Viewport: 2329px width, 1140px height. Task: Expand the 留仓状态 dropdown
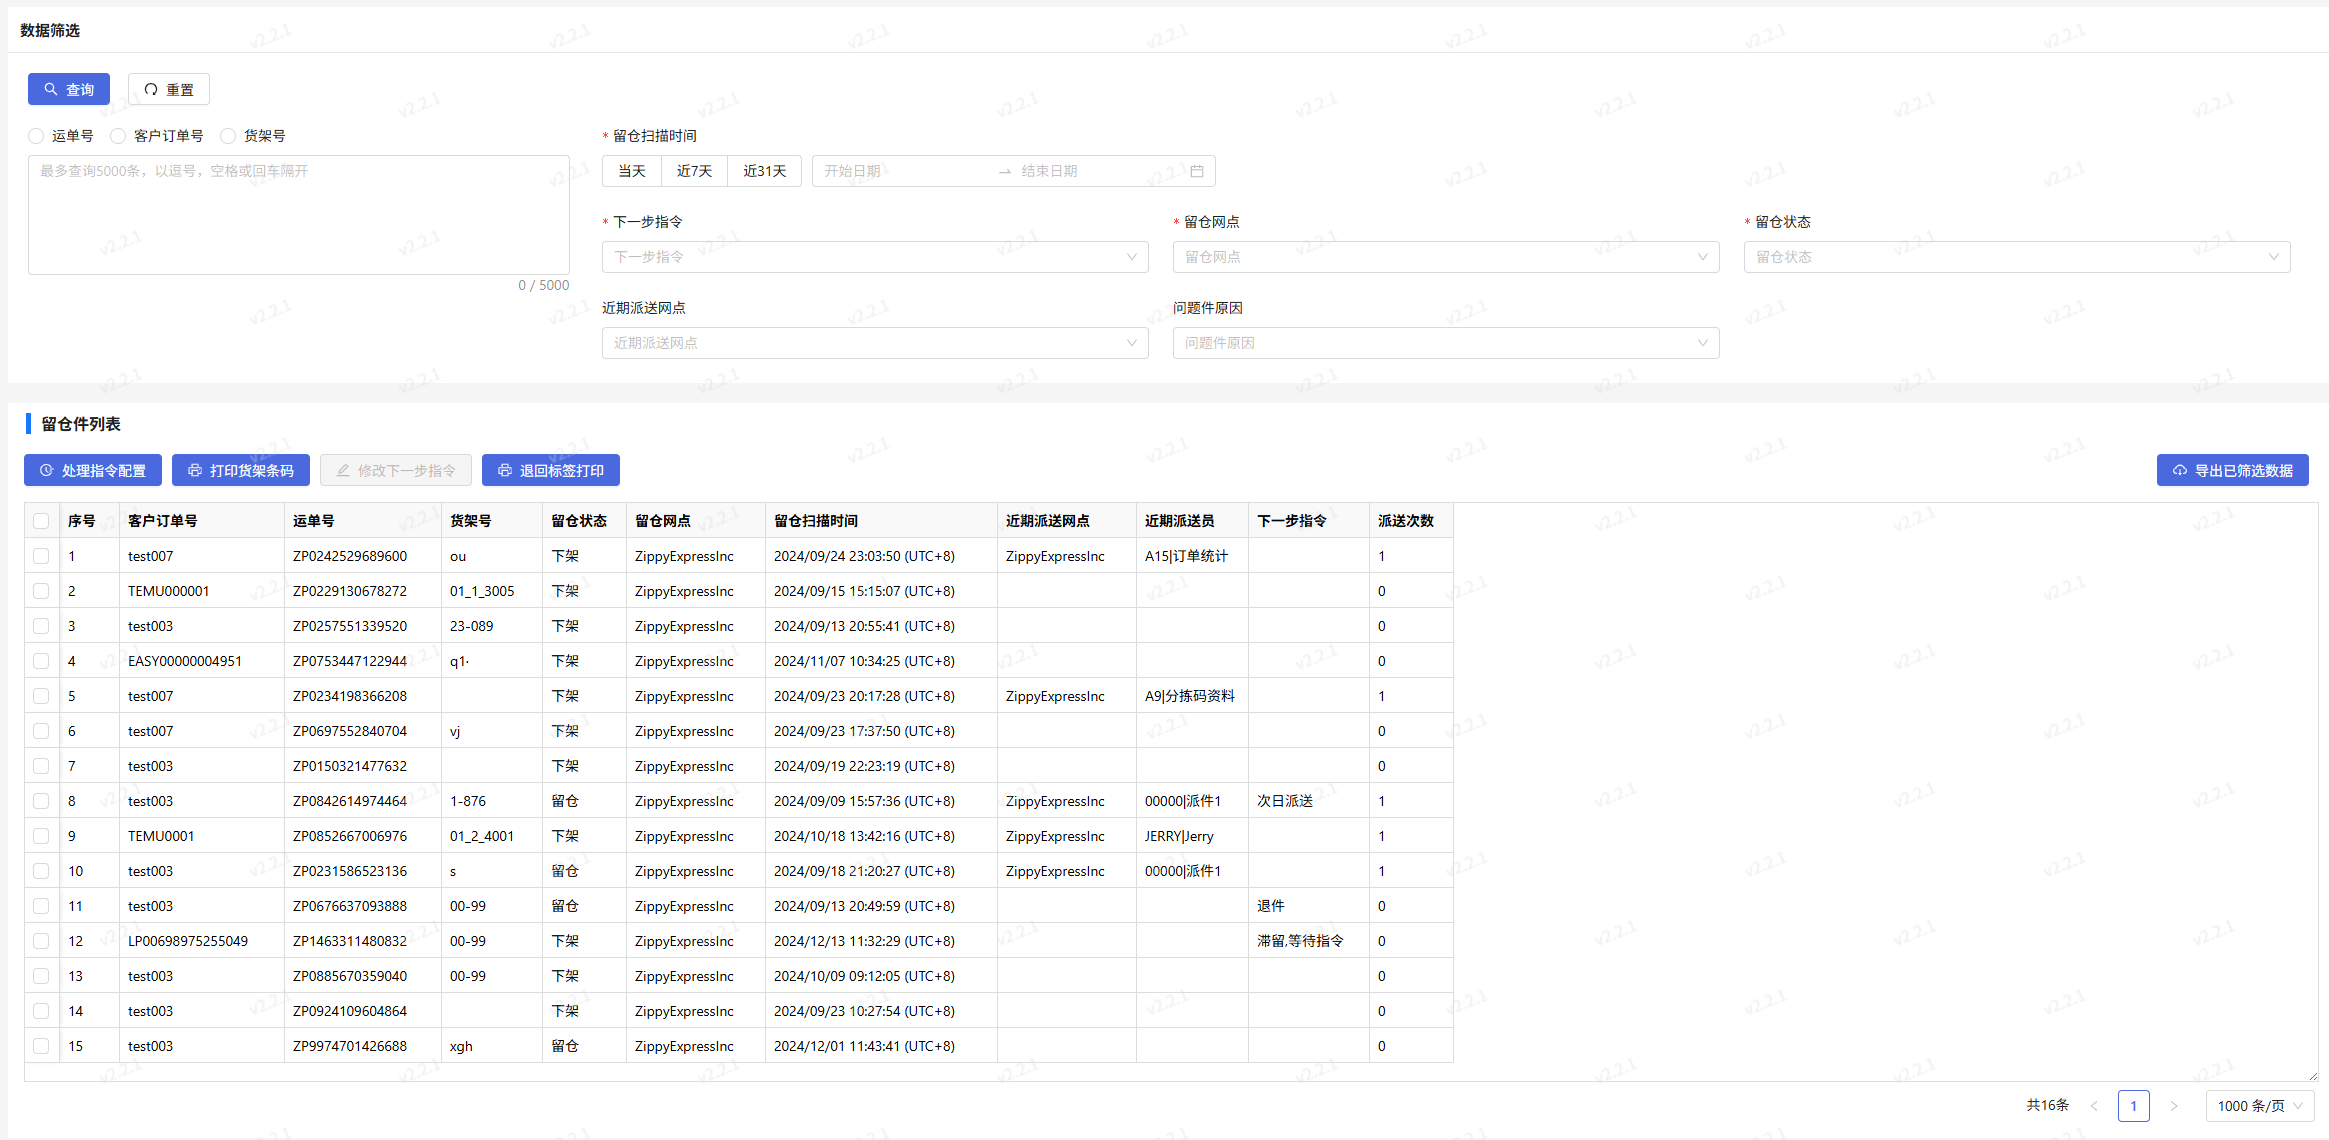coord(2016,257)
